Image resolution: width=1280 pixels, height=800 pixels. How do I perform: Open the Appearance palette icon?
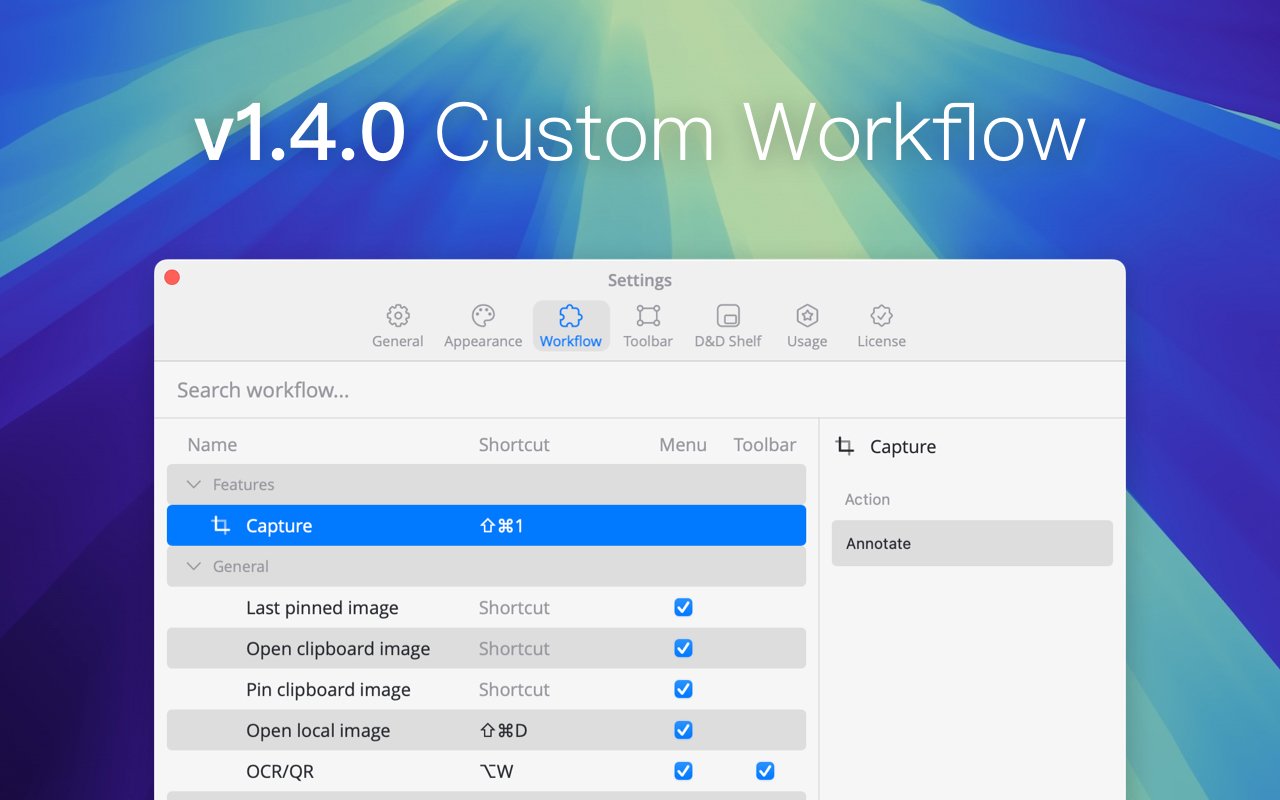(x=483, y=316)
